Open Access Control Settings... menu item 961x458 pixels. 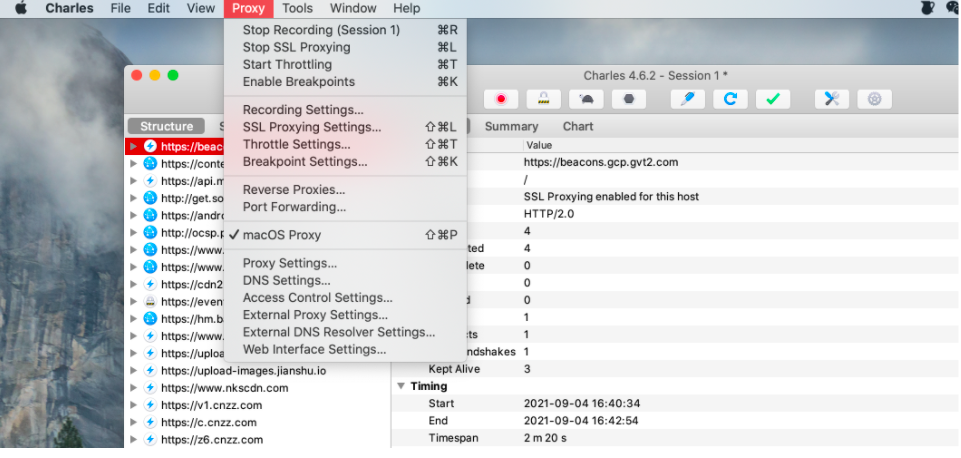coord(345,297)
